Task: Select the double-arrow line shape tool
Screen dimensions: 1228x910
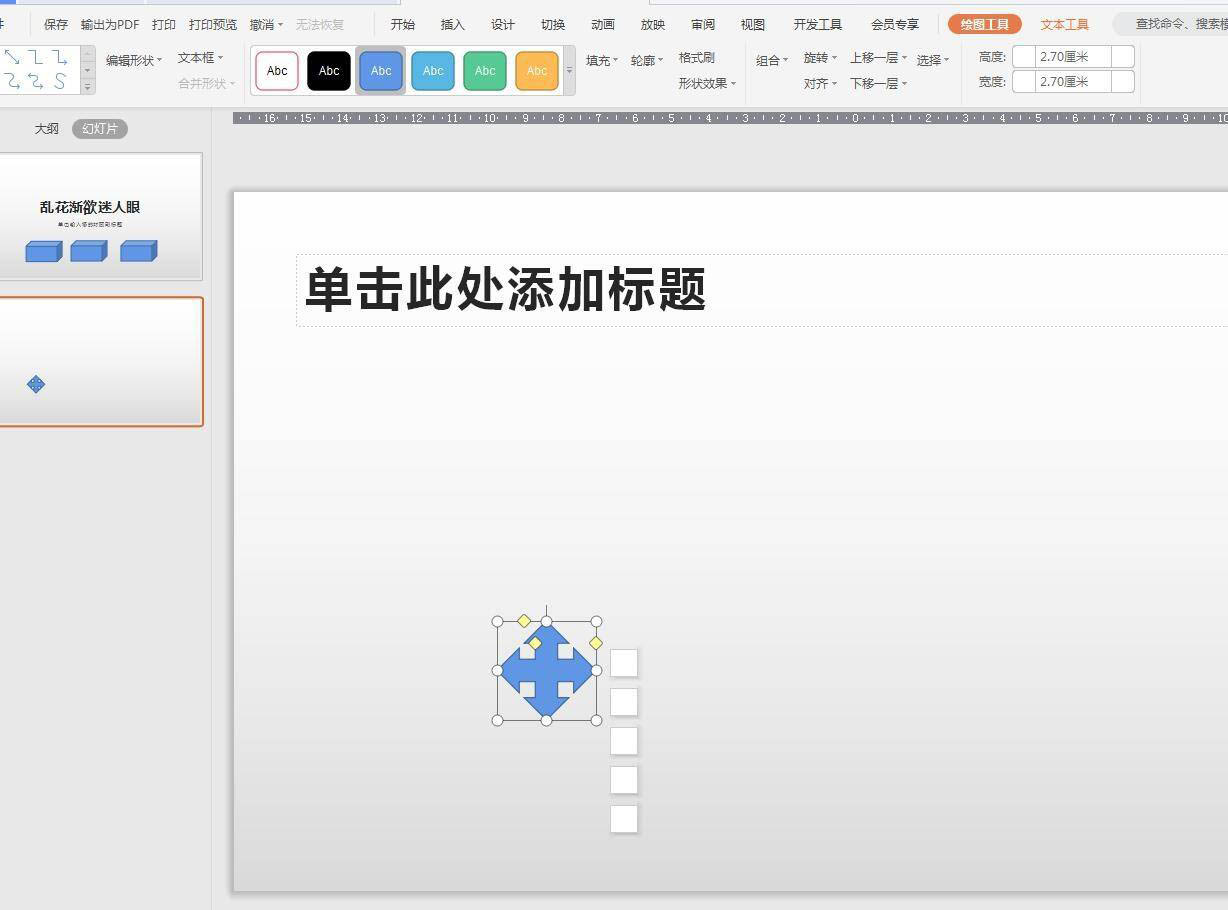Action: point(13,57)
